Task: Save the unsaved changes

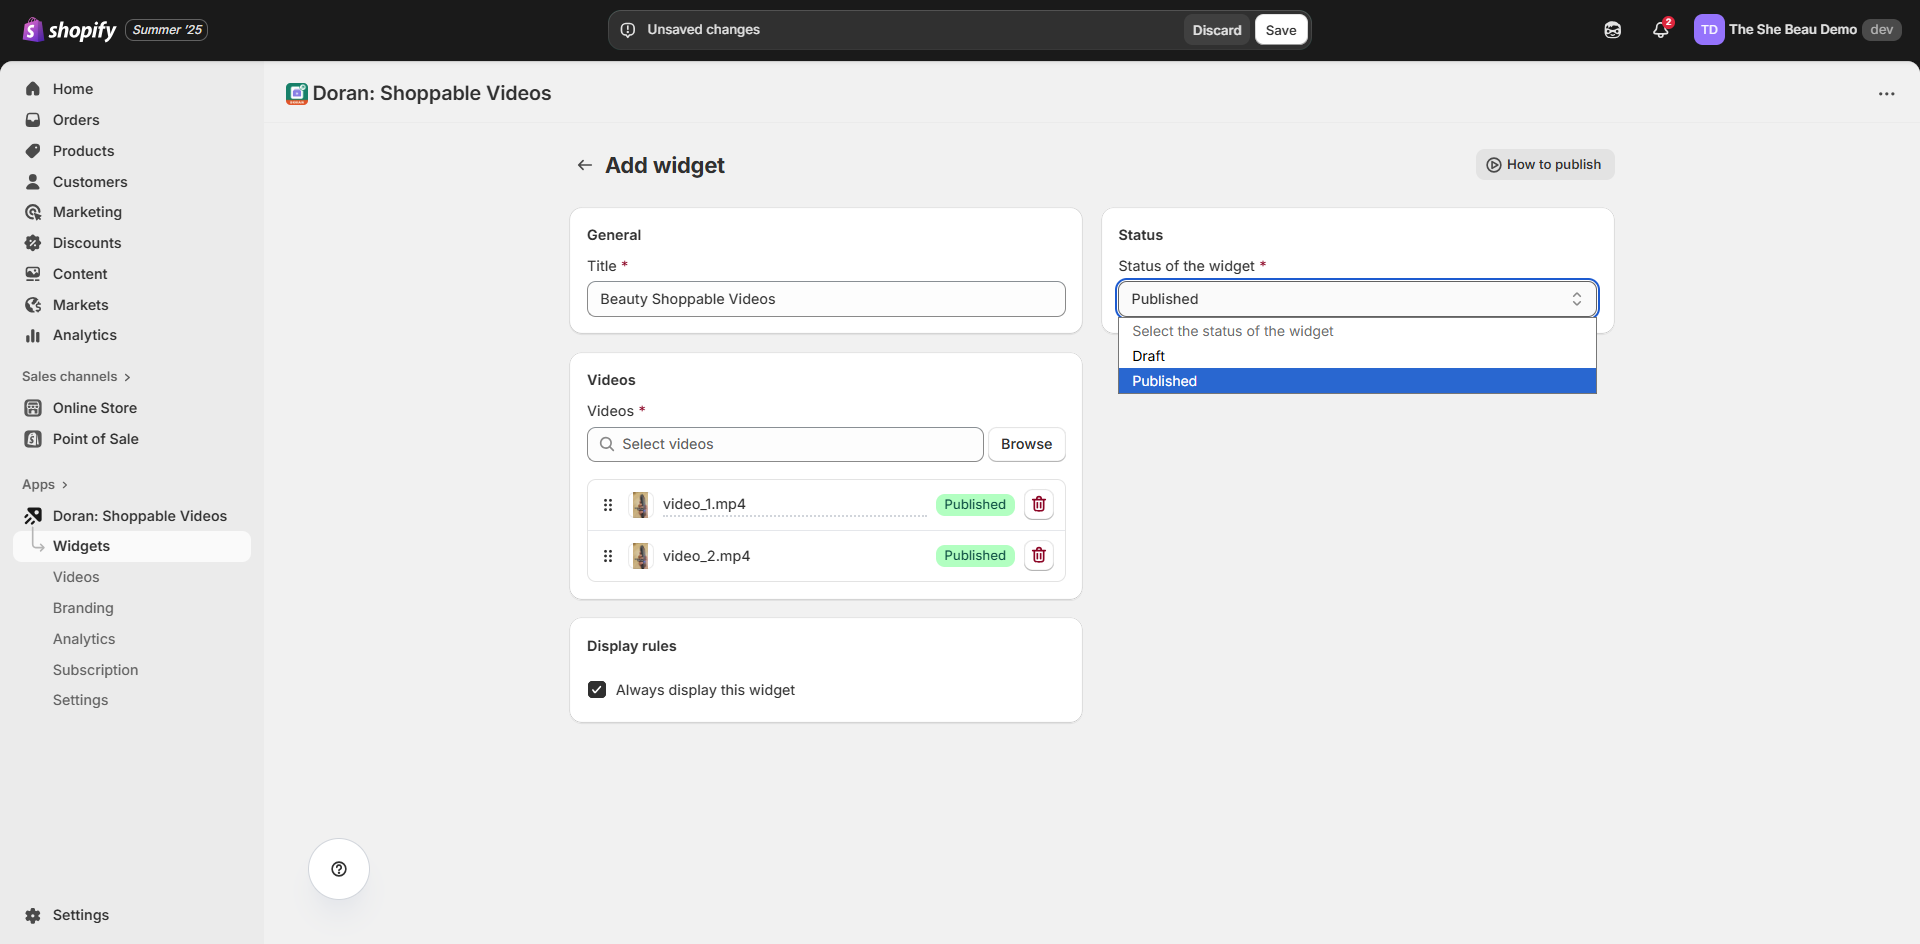Action: (x=1280, y=30)
